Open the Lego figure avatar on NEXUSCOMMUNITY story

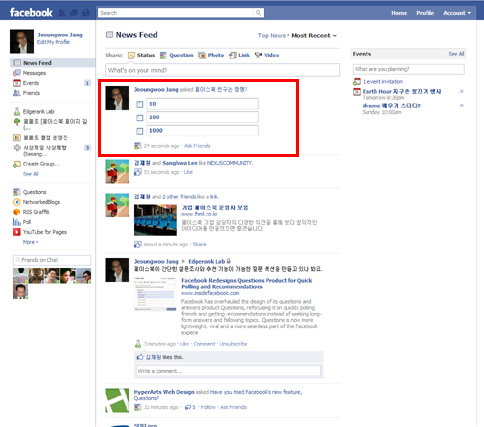(117, 172)
